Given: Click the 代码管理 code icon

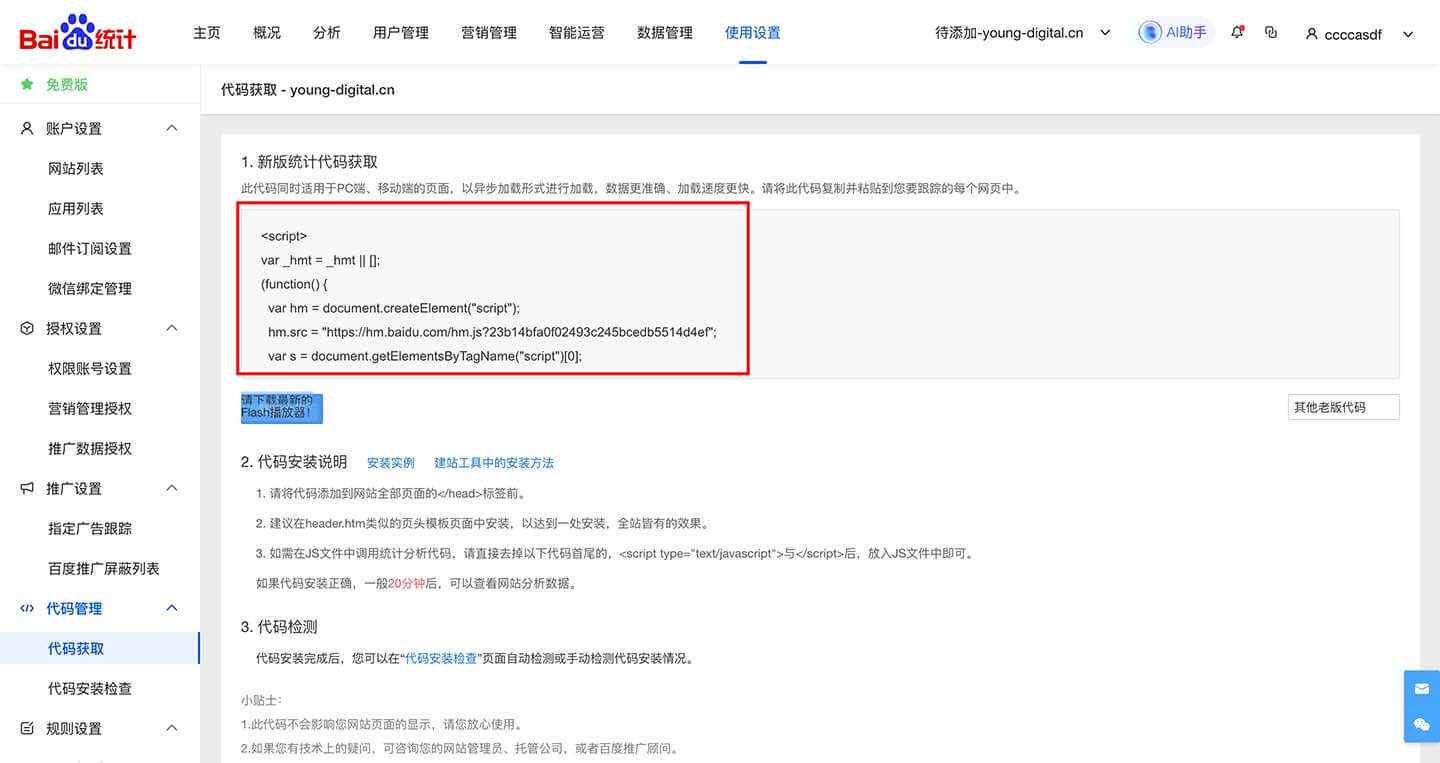Looking at the screenshot, I should [x=27, y=608].
